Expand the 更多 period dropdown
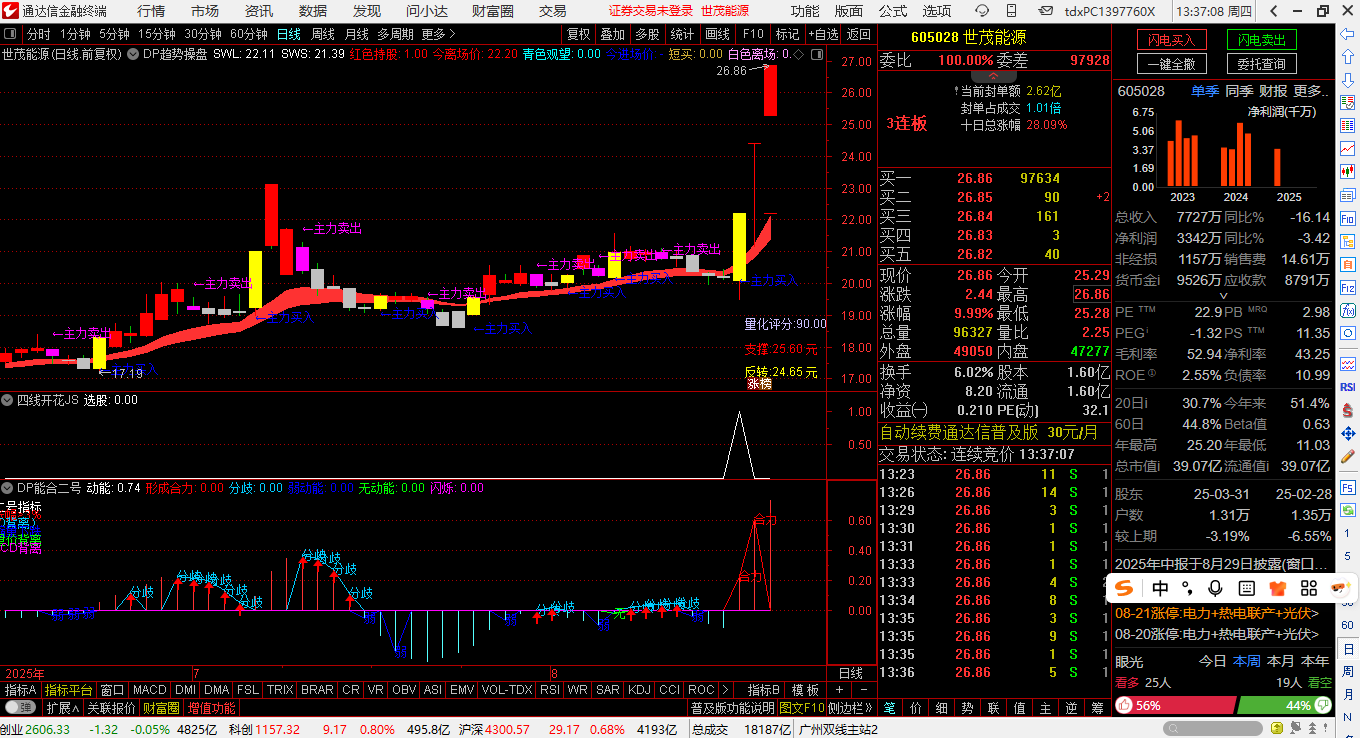The image size is (1360, 738). coord(438,33)
